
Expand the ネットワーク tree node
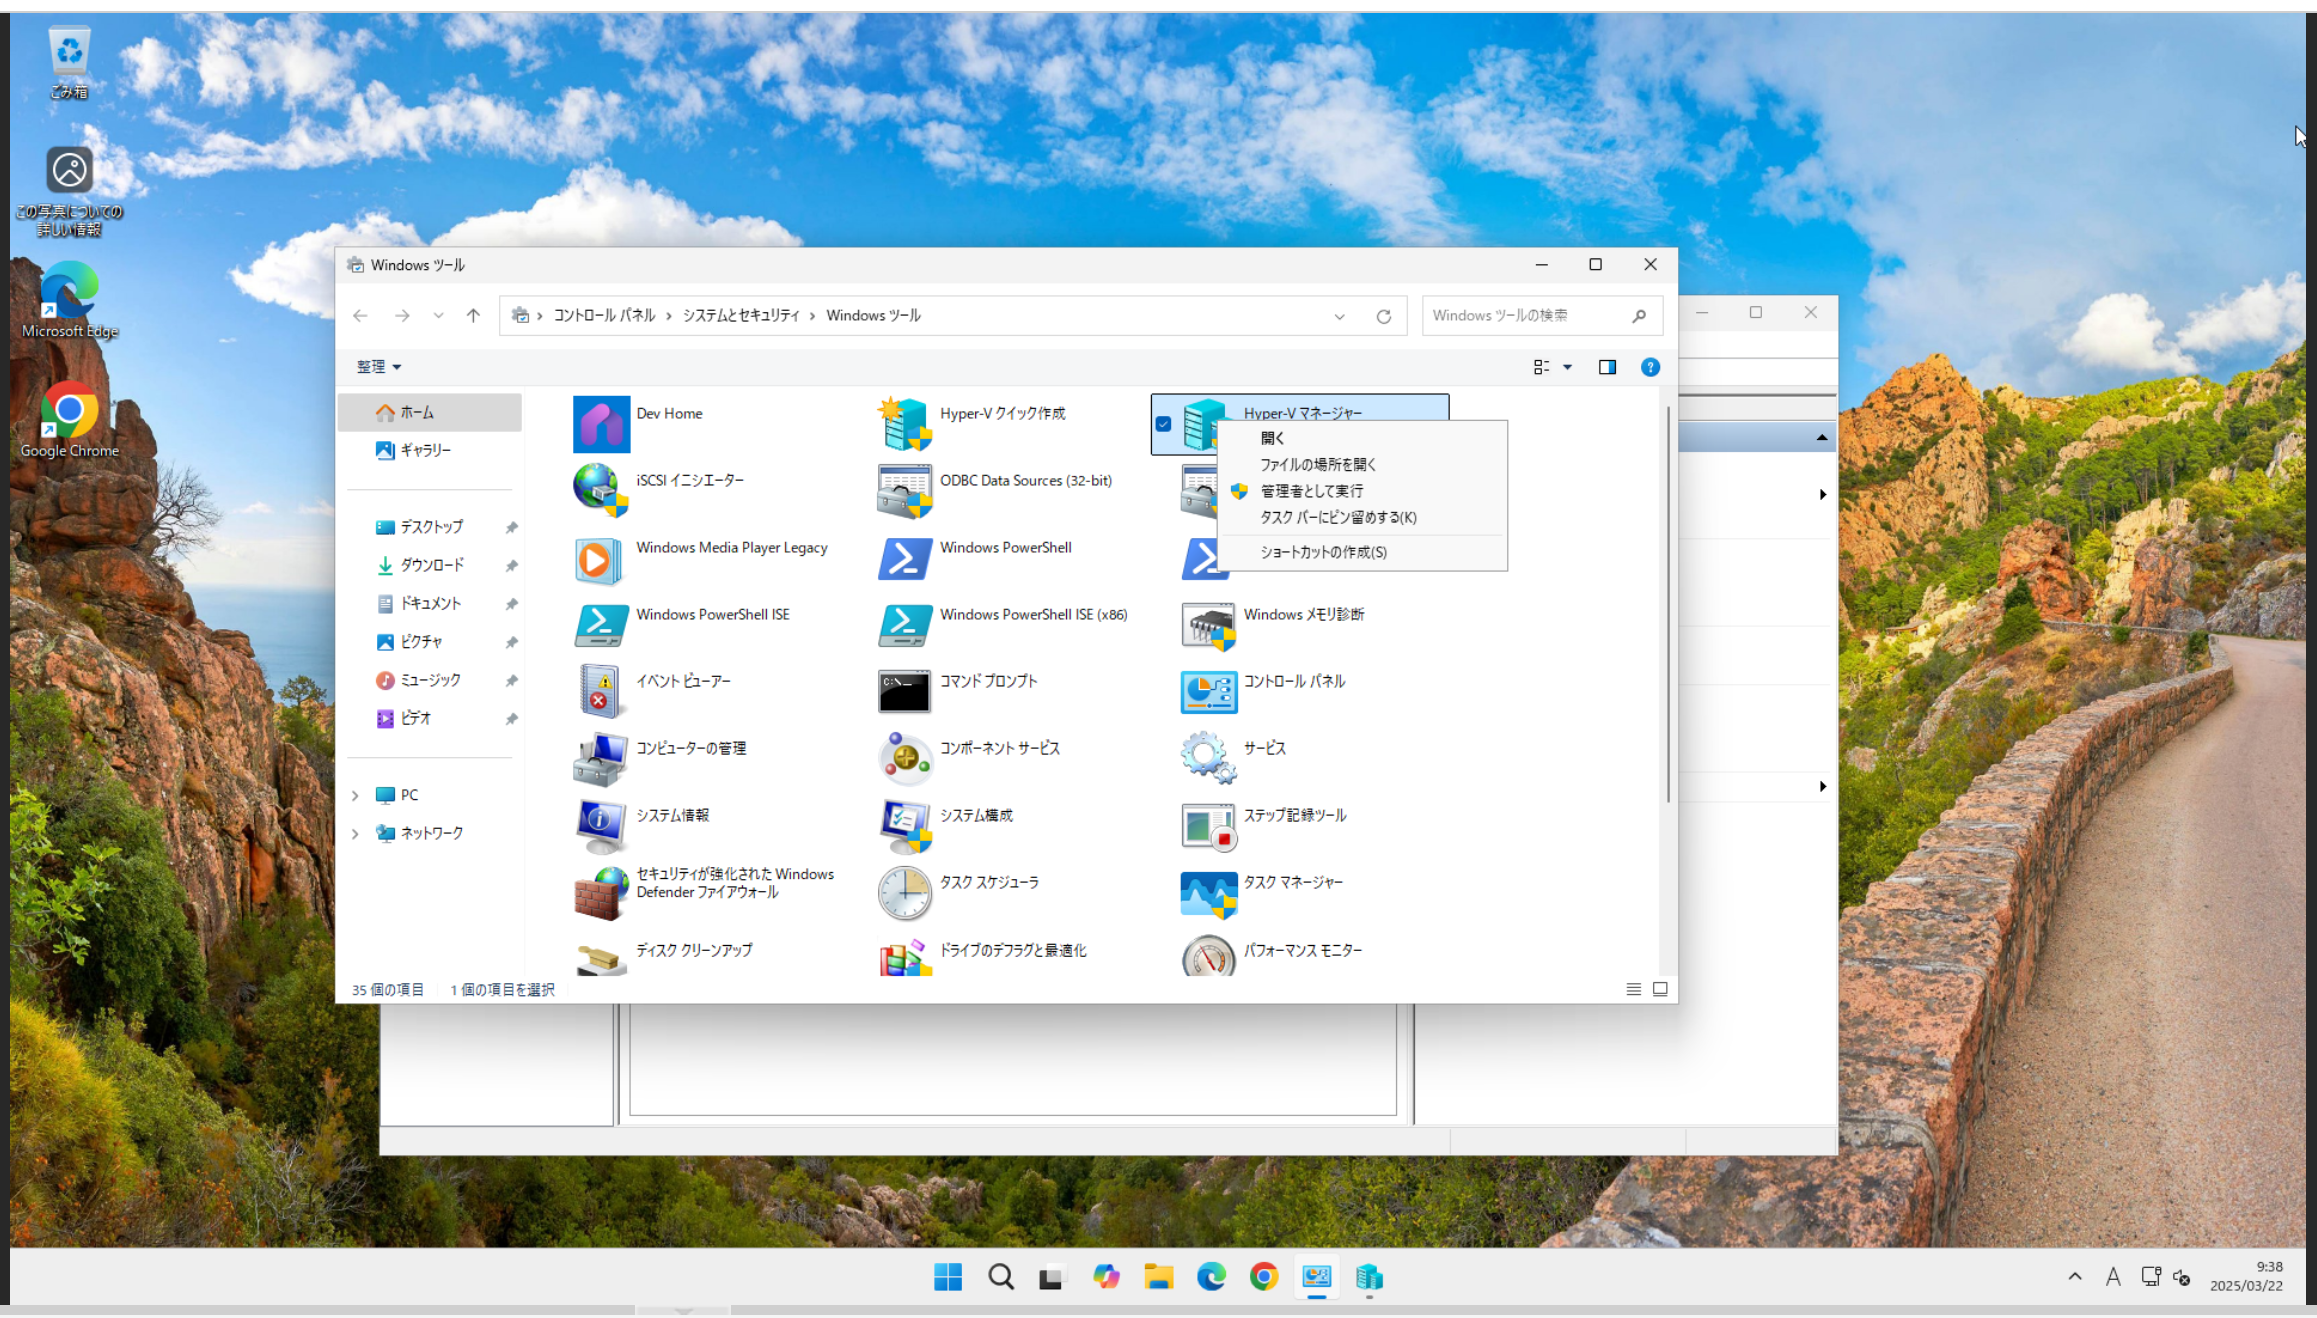tap(355, 833)
